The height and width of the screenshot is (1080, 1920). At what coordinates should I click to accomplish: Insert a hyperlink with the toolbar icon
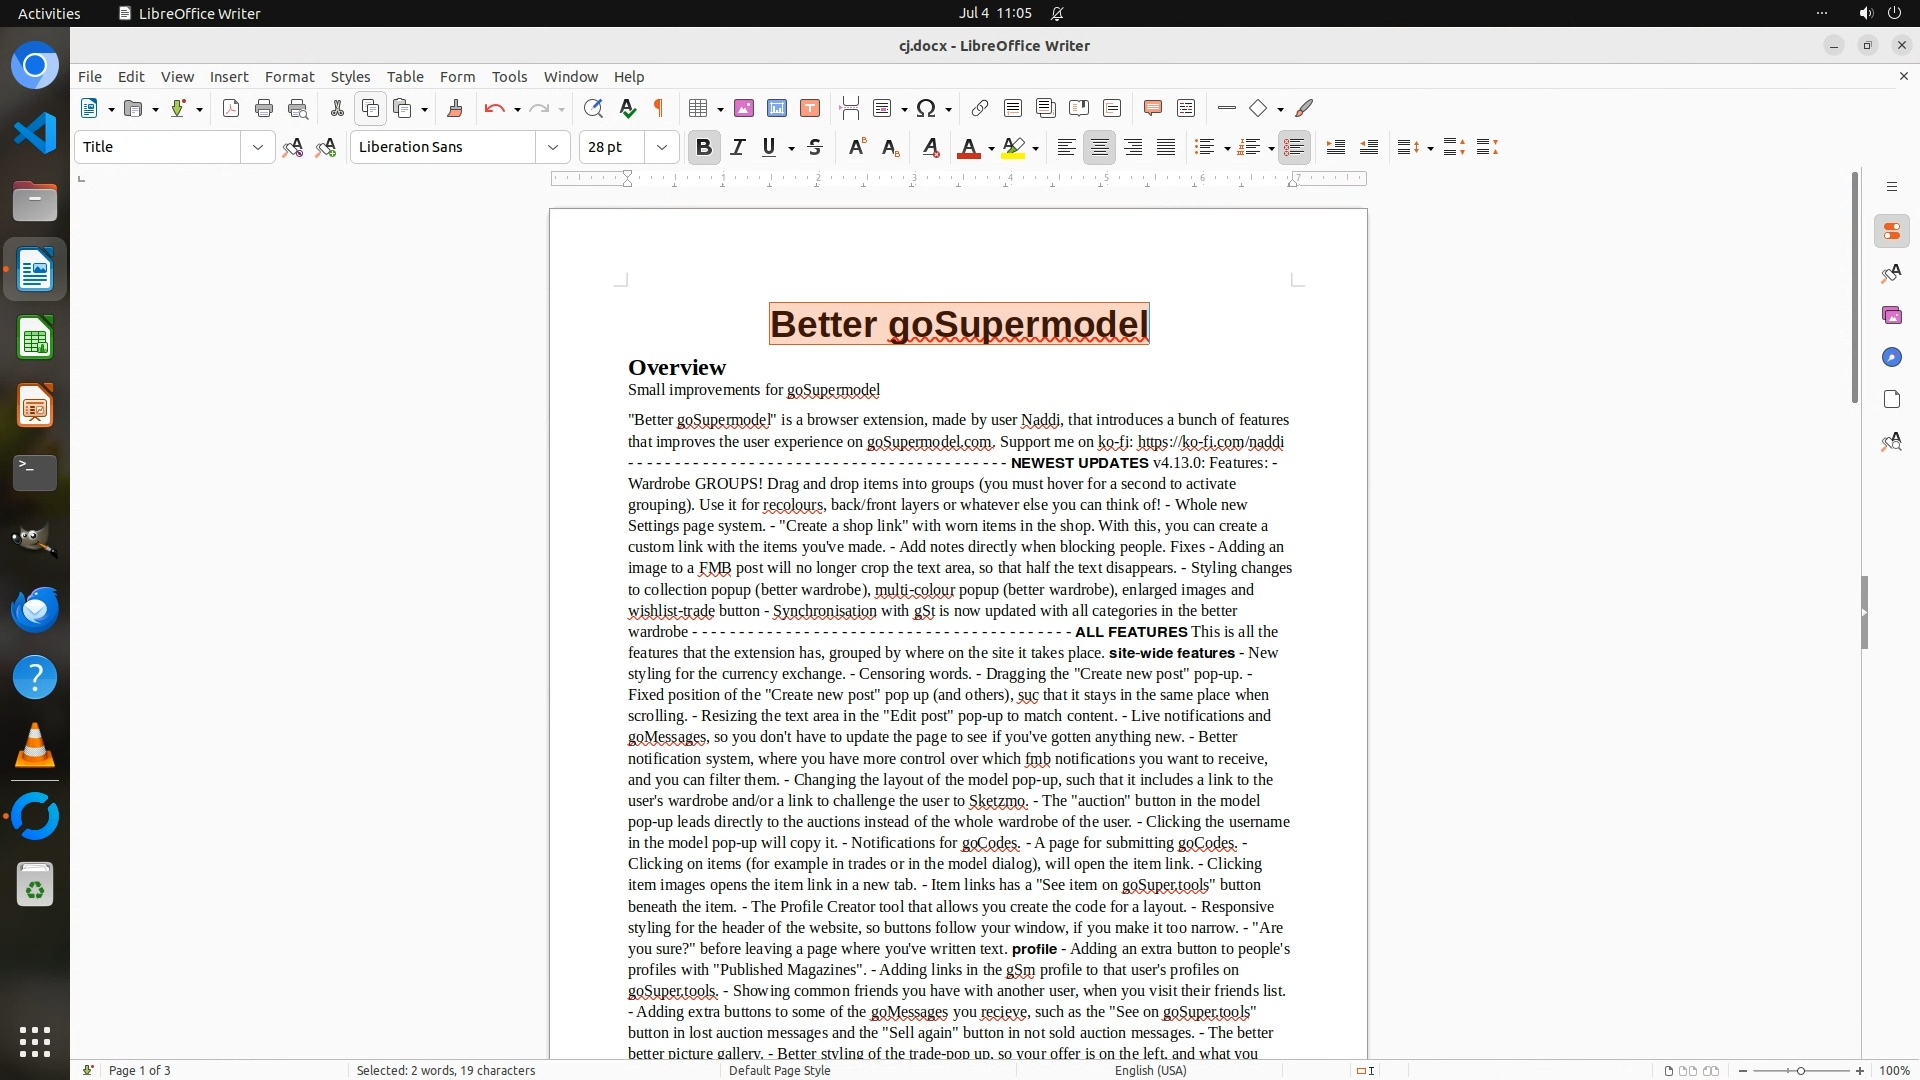(979, 109)
